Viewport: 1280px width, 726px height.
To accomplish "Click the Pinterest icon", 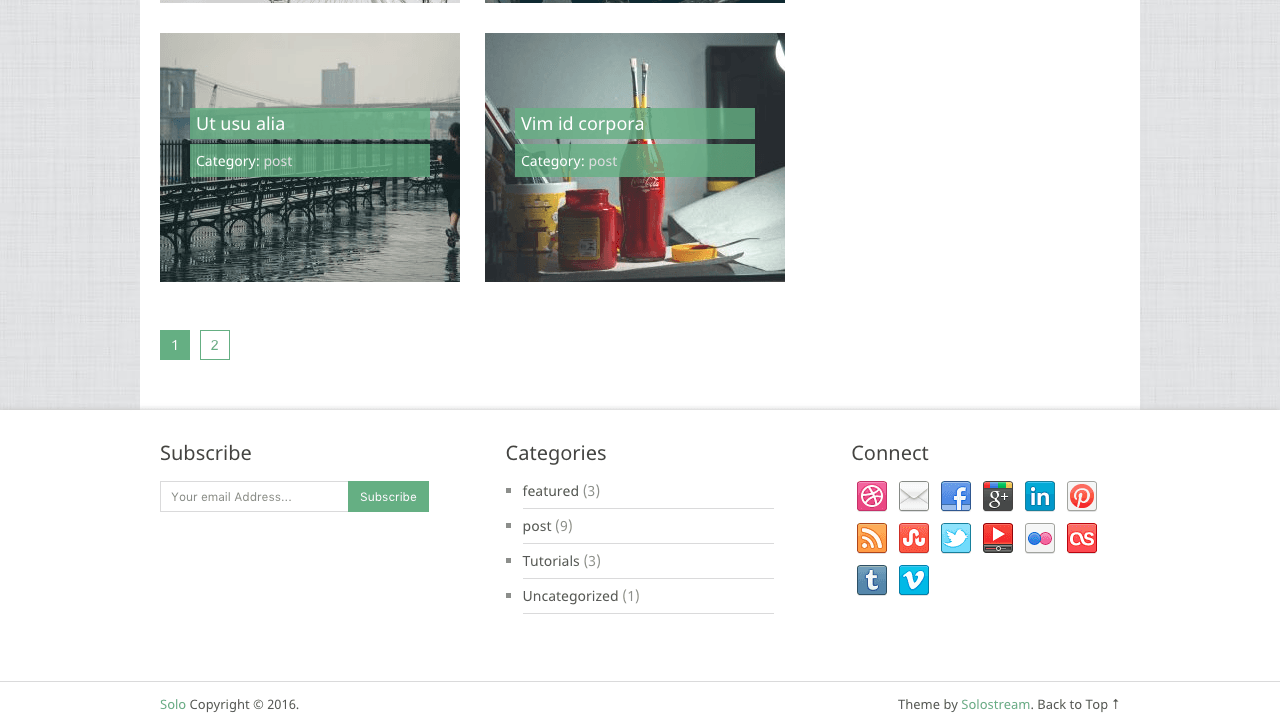I will [x=1082, y=496].
